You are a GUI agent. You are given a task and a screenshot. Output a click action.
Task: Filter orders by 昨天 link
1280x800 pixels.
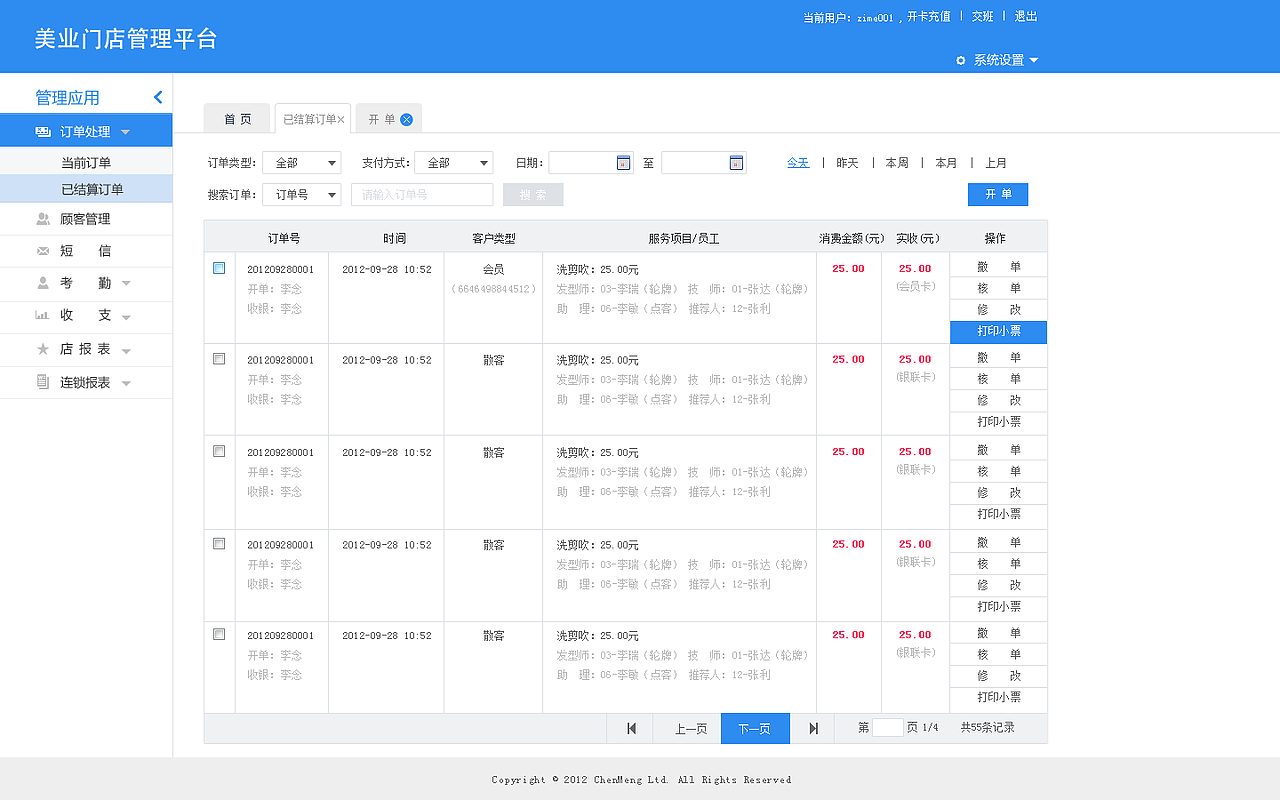click(845, 162)
